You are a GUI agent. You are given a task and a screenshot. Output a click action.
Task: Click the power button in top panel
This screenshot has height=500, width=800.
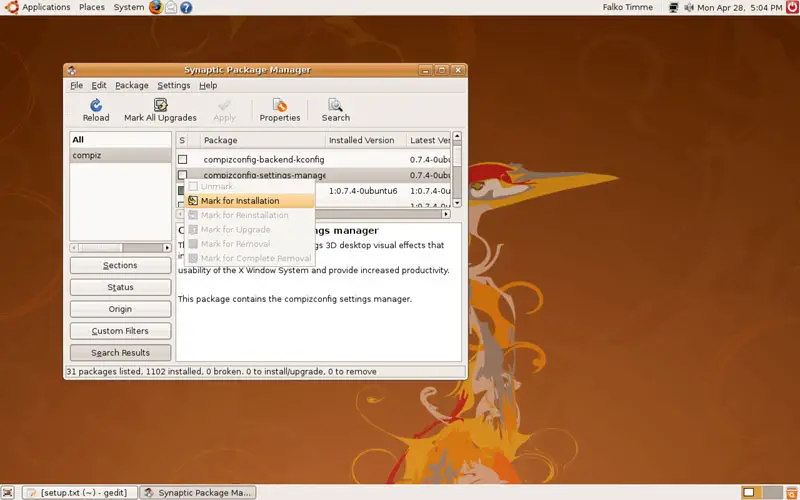click(x=792, y=7)
